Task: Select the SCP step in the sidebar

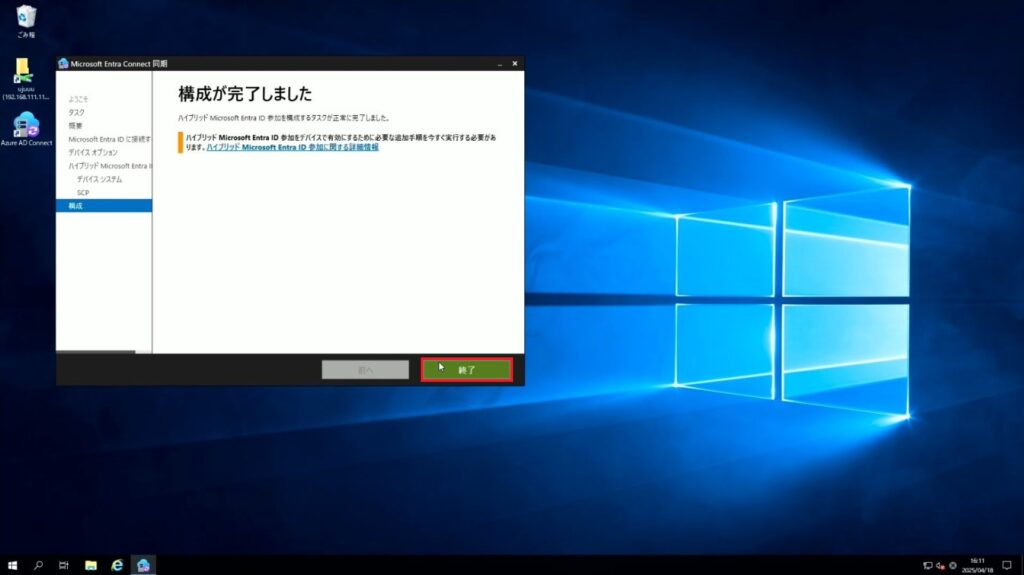Action: point(83,192)
